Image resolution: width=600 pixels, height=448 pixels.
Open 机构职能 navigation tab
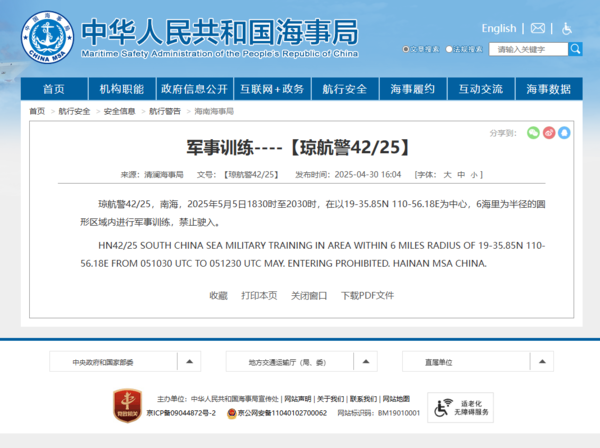[122, 89]
